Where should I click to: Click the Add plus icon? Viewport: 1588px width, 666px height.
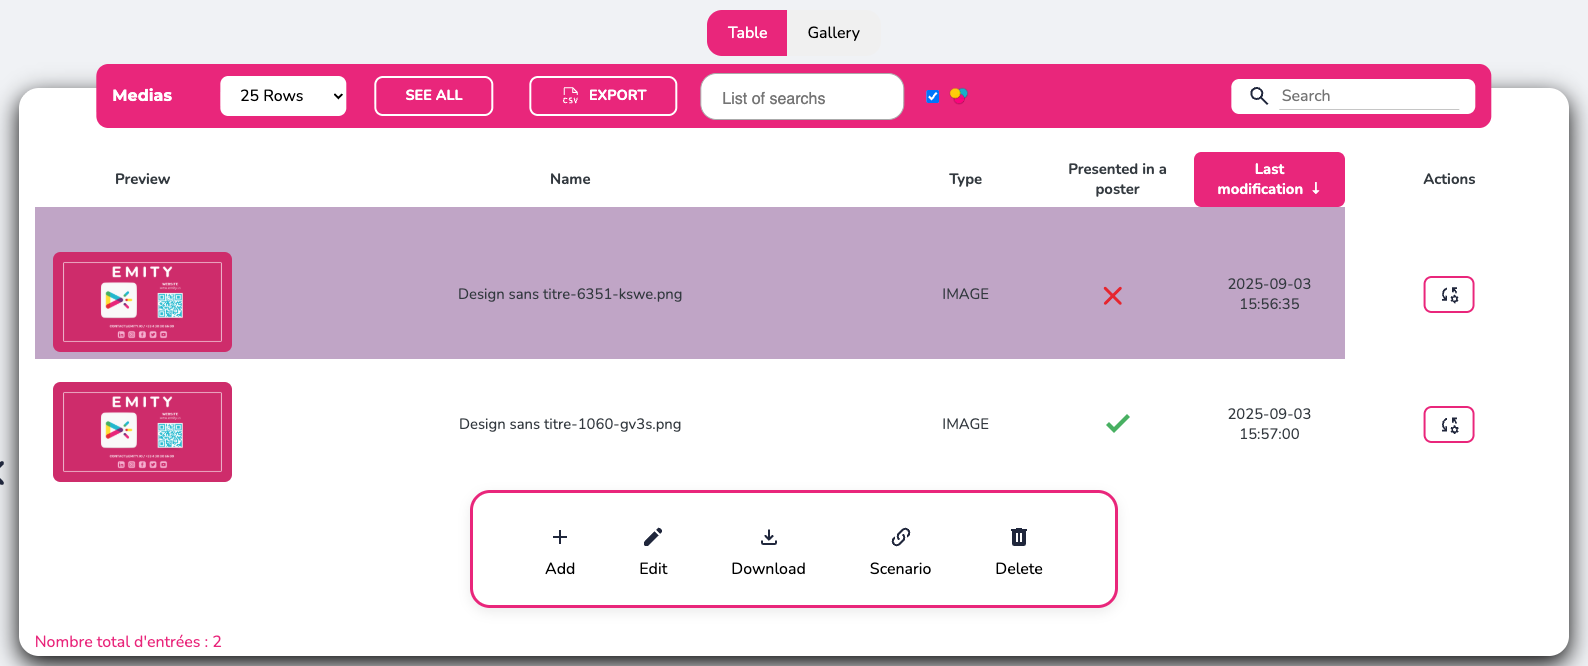coord(560,538)
